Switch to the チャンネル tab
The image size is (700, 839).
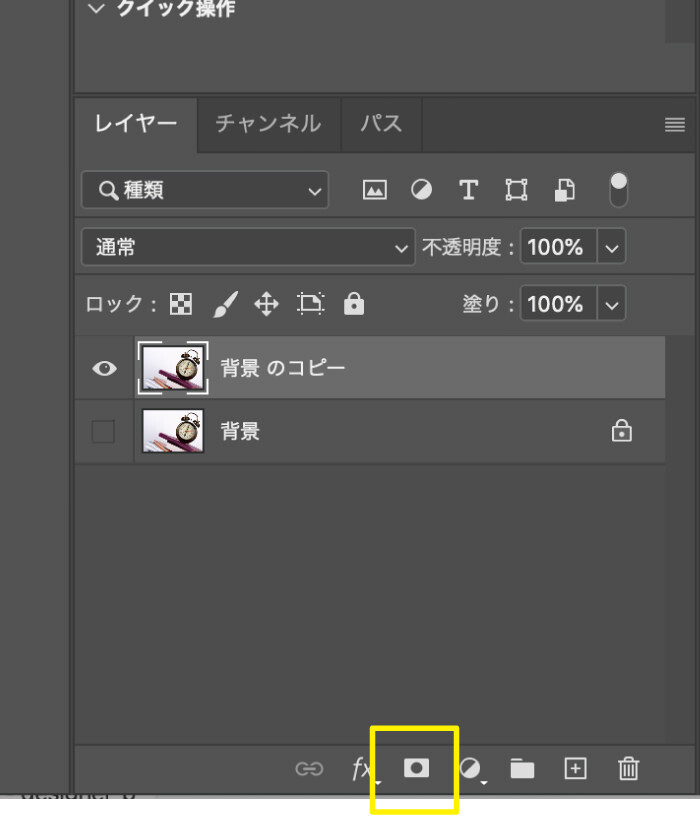(x=268, y=124)
